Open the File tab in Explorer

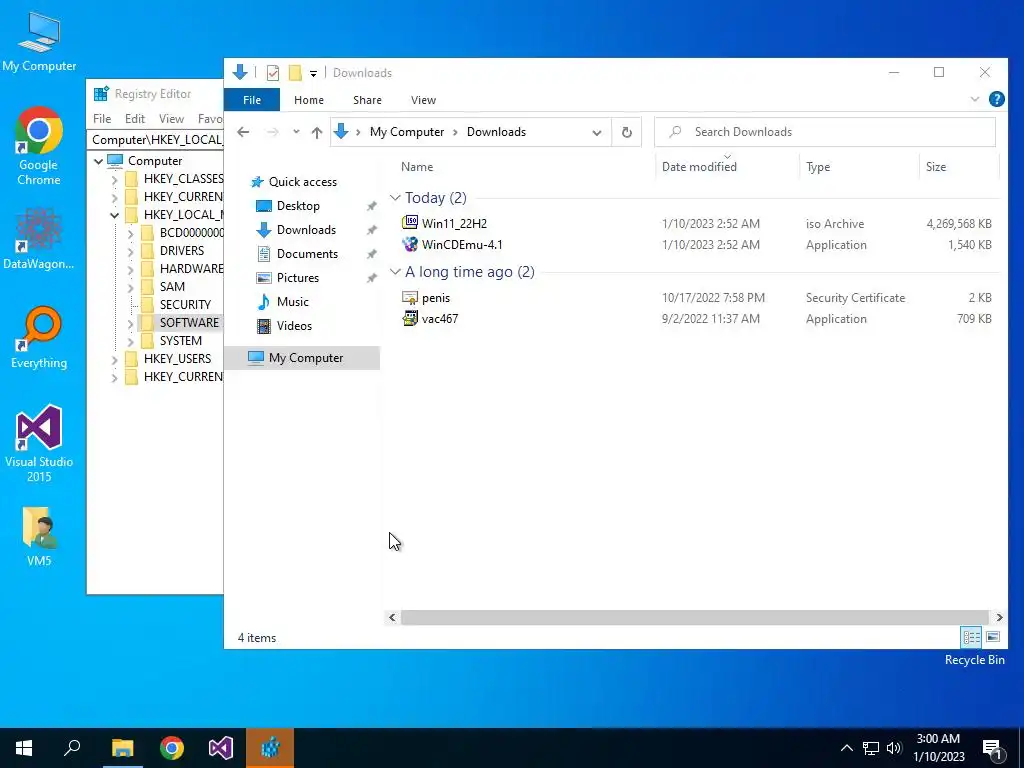pos(251,100)
